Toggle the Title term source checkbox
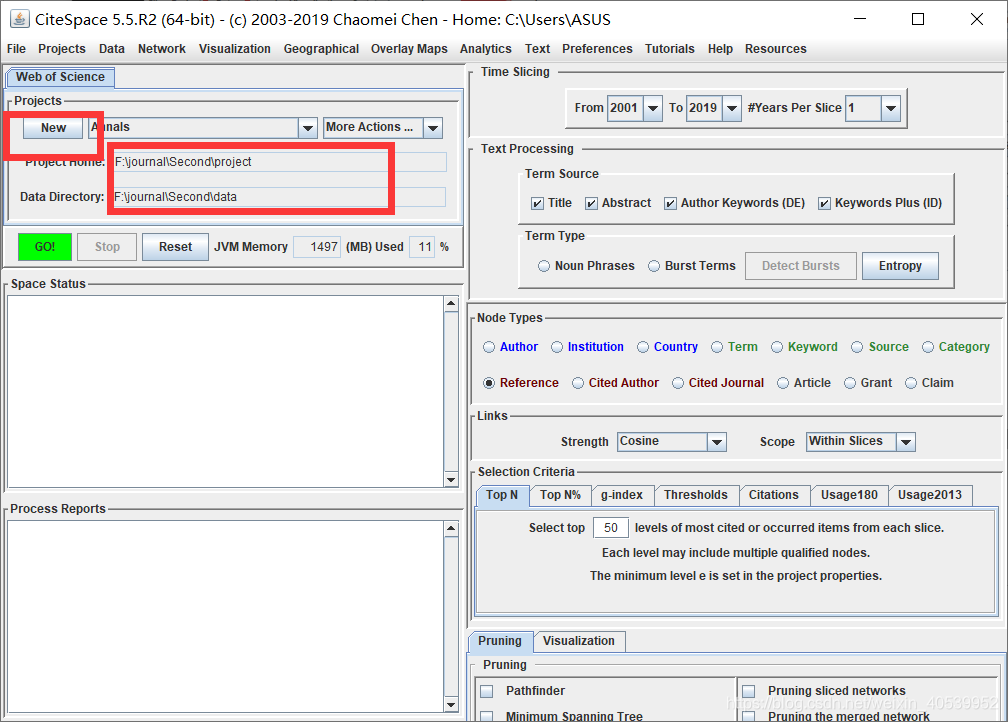This screenshot has width=1008, height=722. coord(537,203)
